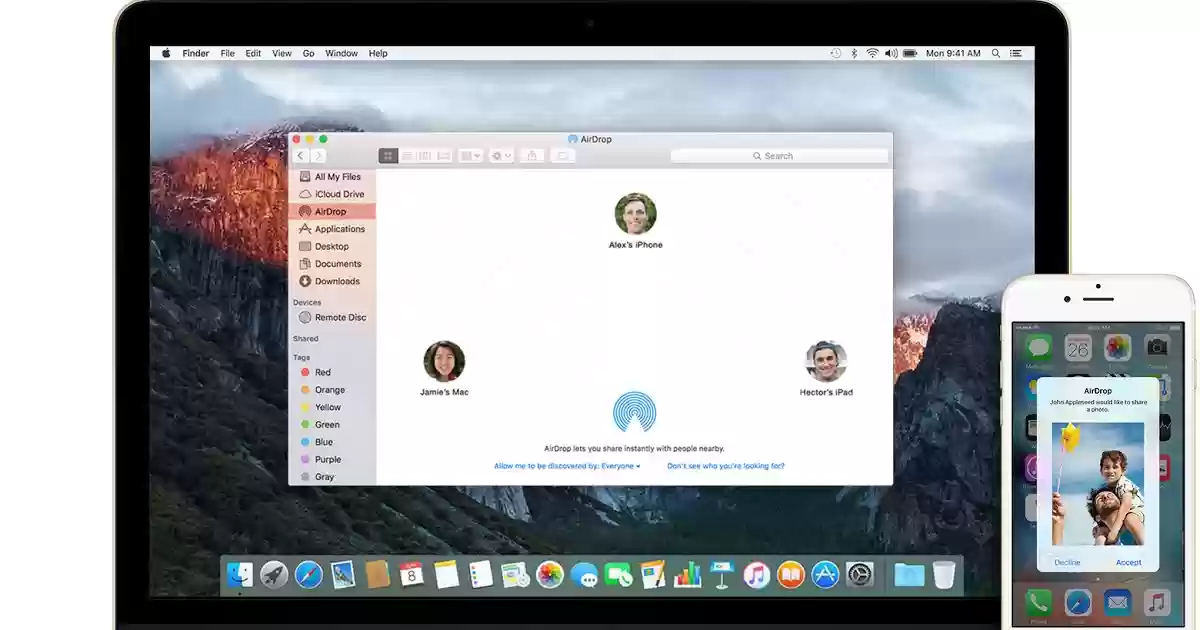Screen dimensions: 1200x630
Task: Open the Apple menu
Action: click(x=166, y=53)
